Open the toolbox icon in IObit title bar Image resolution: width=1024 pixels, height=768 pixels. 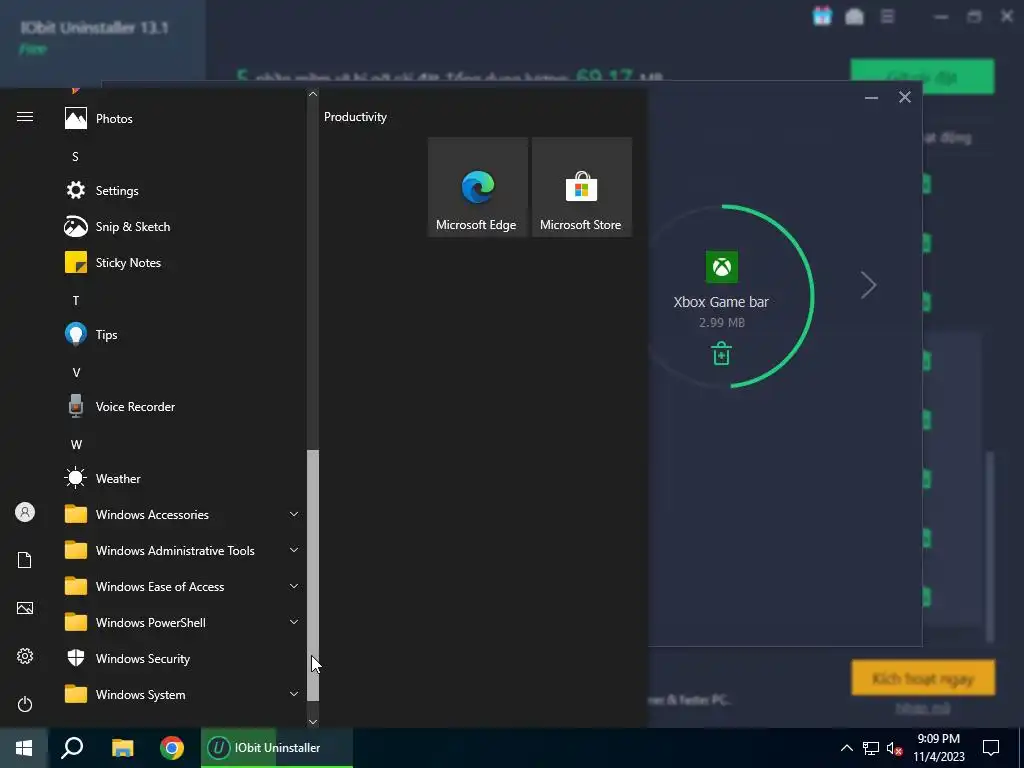[x=854, y=16]
